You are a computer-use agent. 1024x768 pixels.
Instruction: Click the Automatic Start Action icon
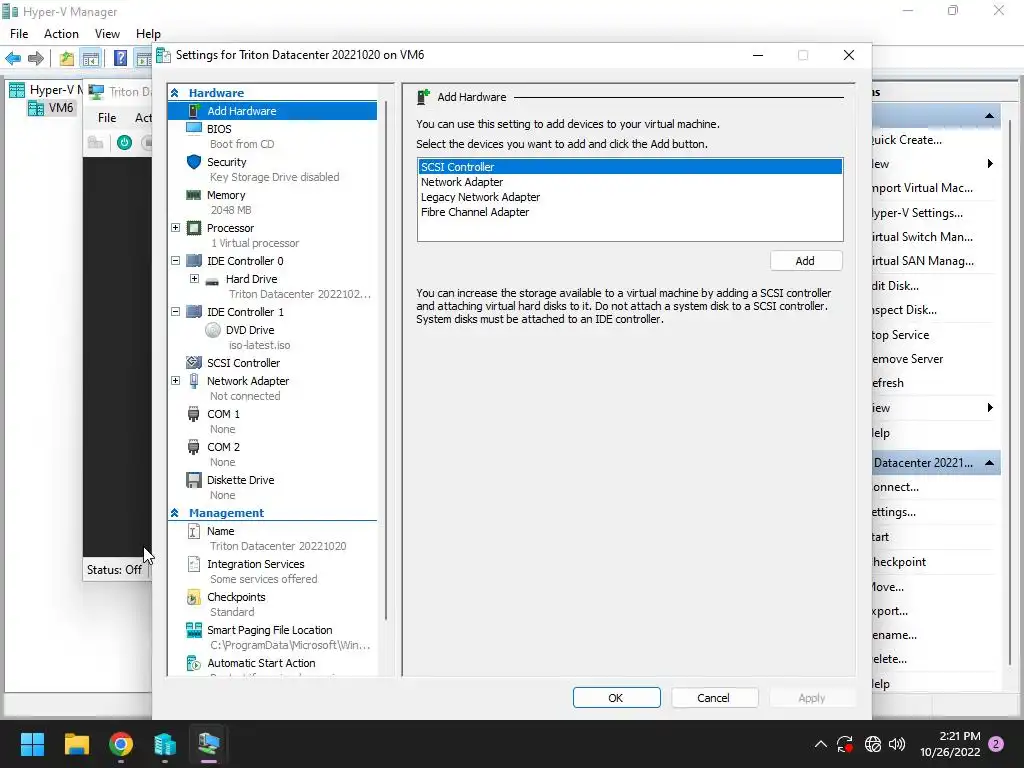click(194, 663)
